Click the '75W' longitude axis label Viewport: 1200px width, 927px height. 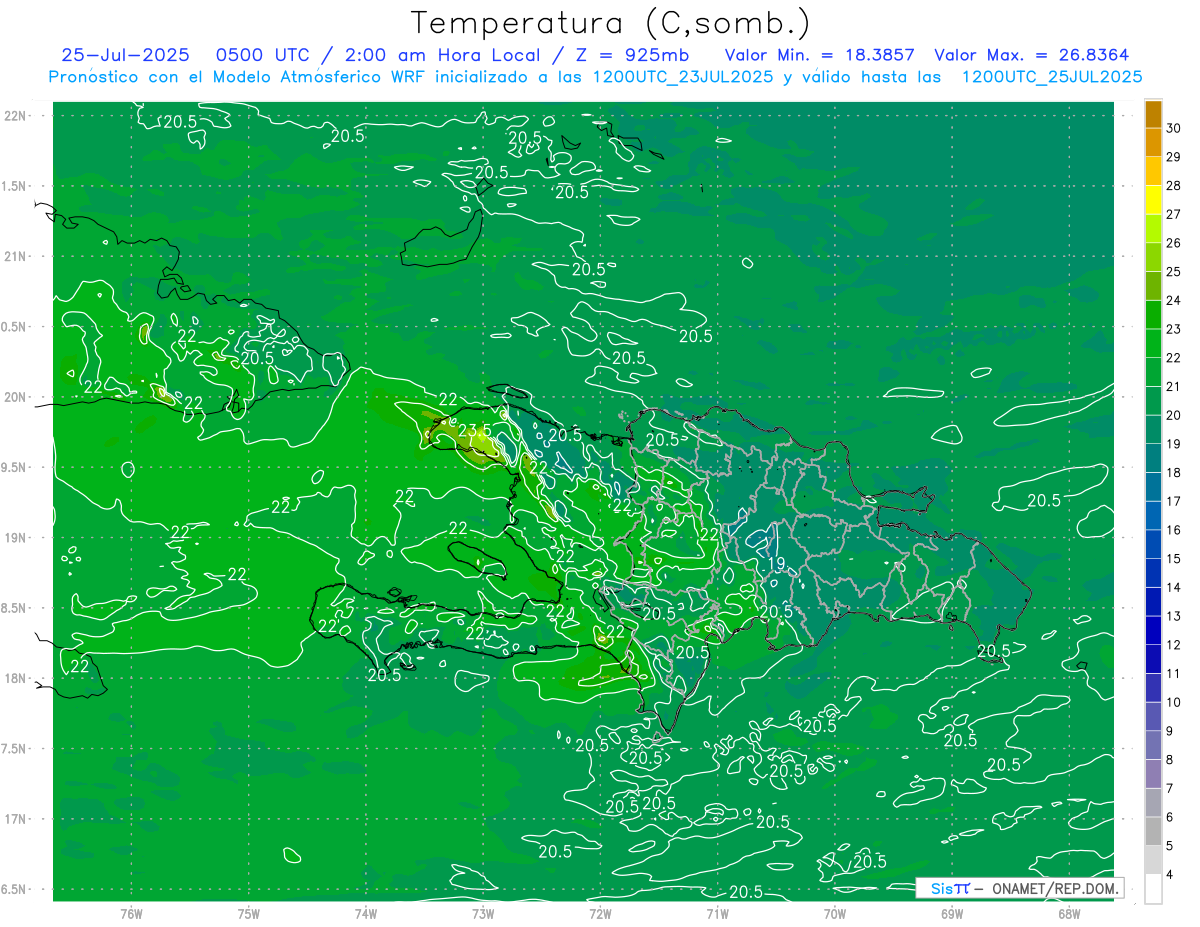click(249, 914)
